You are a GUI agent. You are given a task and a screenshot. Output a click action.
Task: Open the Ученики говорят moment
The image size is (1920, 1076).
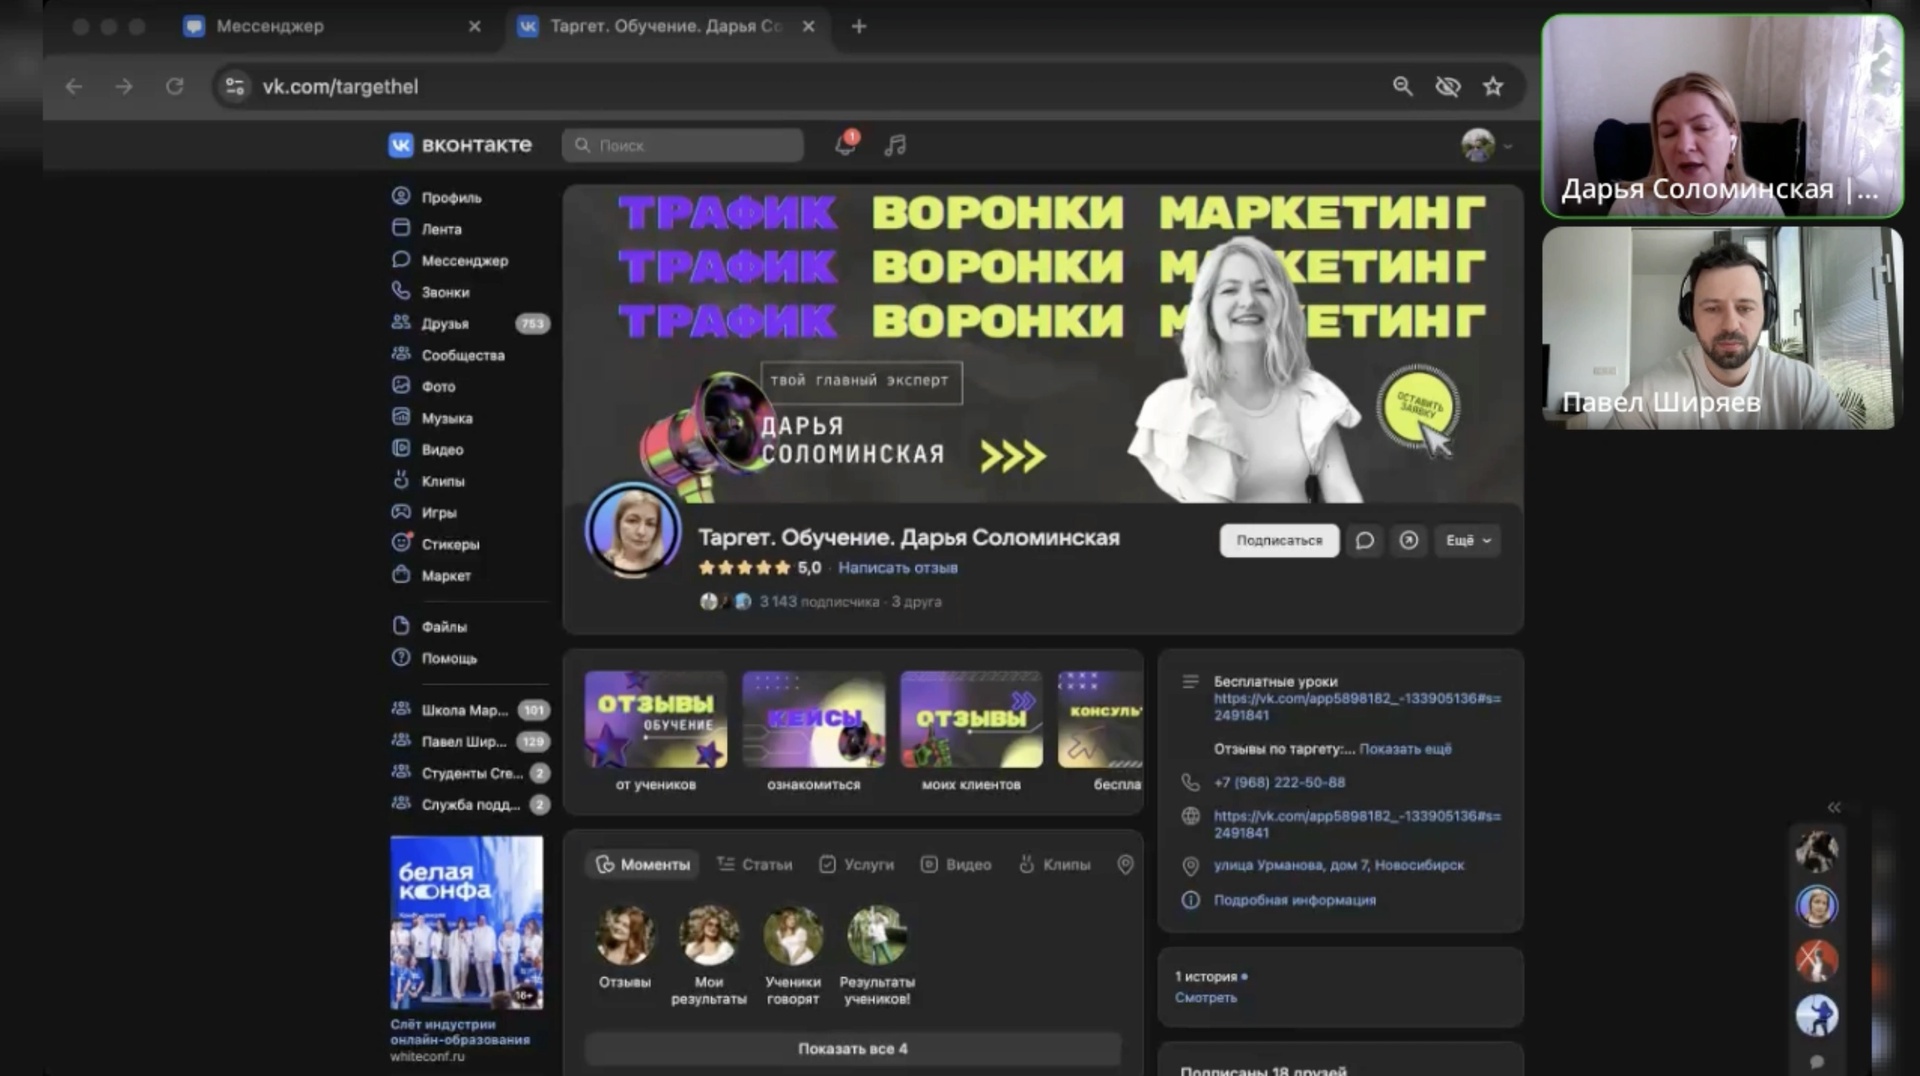[793, 955]
